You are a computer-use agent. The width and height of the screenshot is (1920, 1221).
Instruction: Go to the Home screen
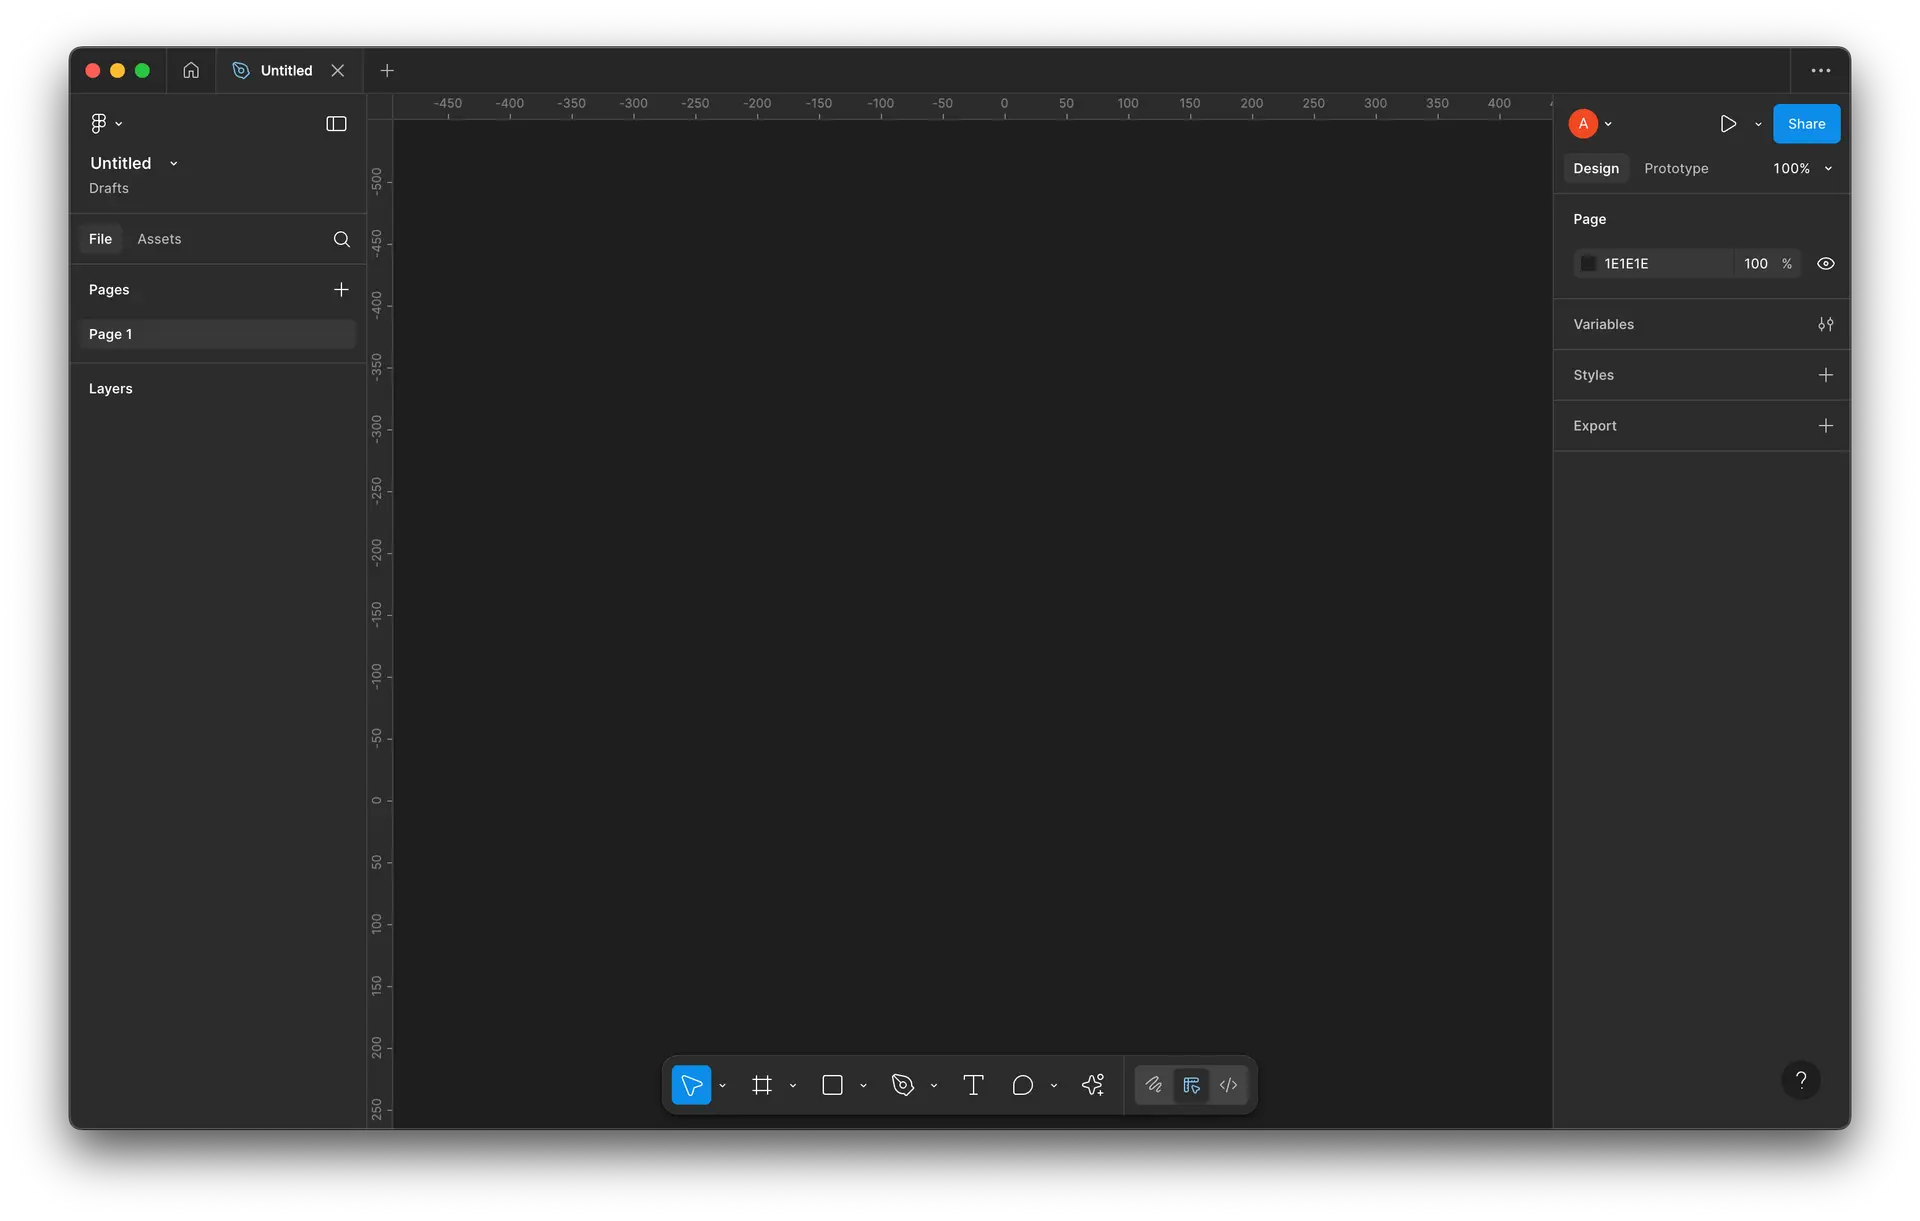[x=191, y=70]
